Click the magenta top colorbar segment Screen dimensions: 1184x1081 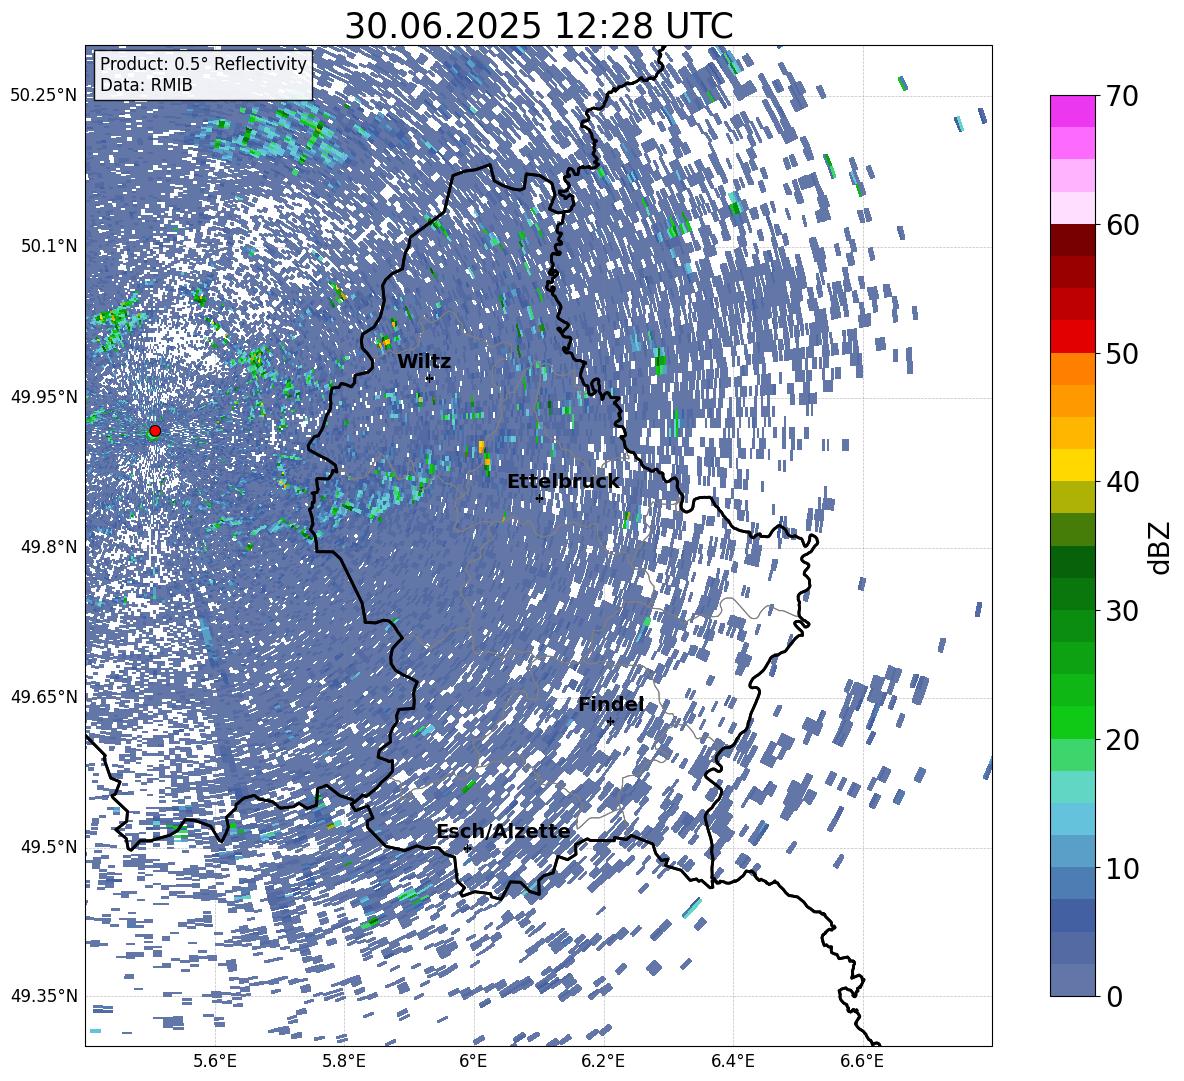coord(1072,111)
